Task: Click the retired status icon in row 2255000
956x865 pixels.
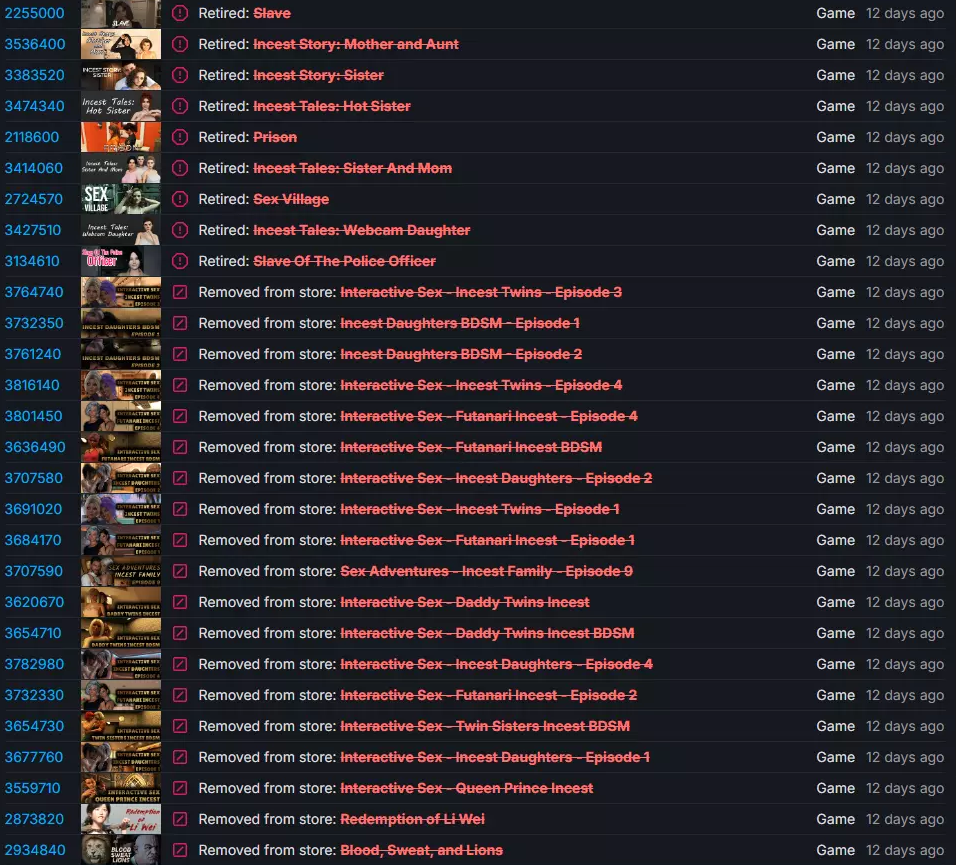Action: coord(180,13)
